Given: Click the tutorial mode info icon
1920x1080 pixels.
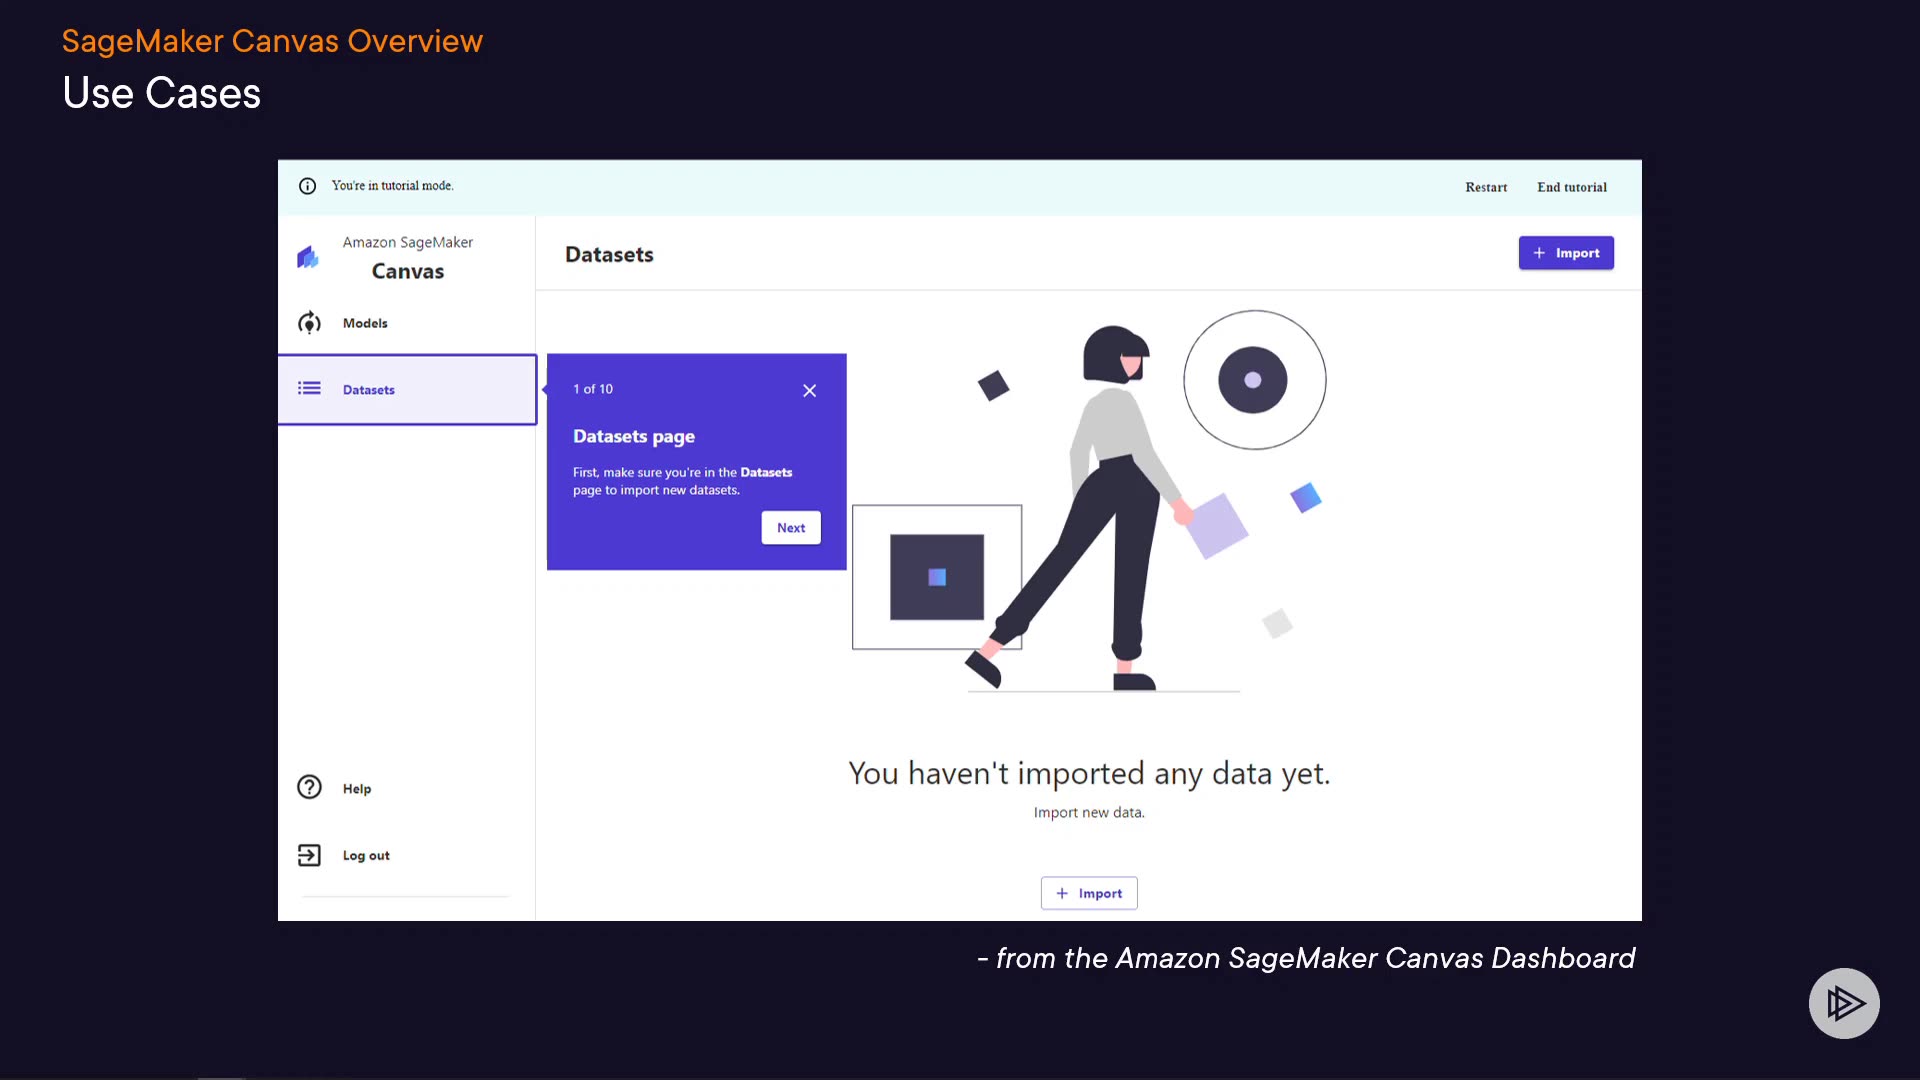Looking at the screenshot, I should [x=307, y=186].
